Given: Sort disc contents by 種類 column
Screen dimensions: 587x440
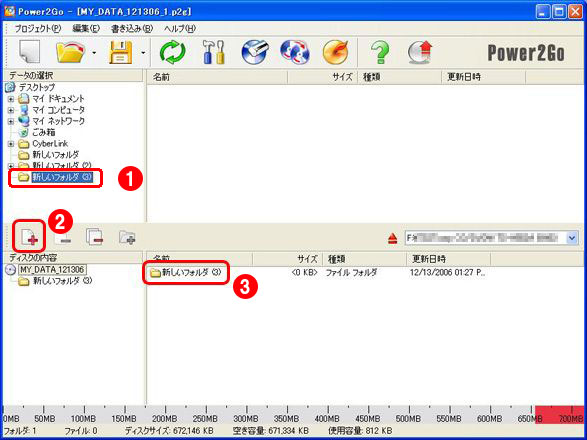Looking at the screenshot, I should pos(364,259).
